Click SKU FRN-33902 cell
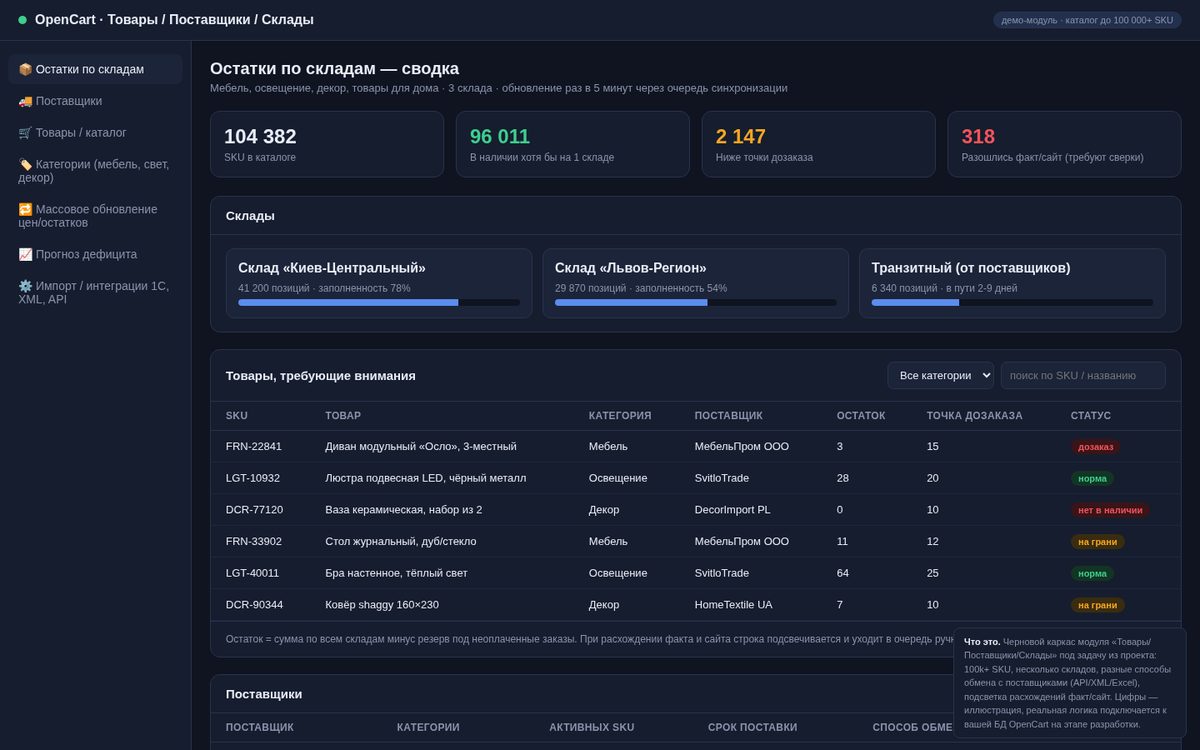The width and height of the screenshot is (1200, 750). [254, 541]
